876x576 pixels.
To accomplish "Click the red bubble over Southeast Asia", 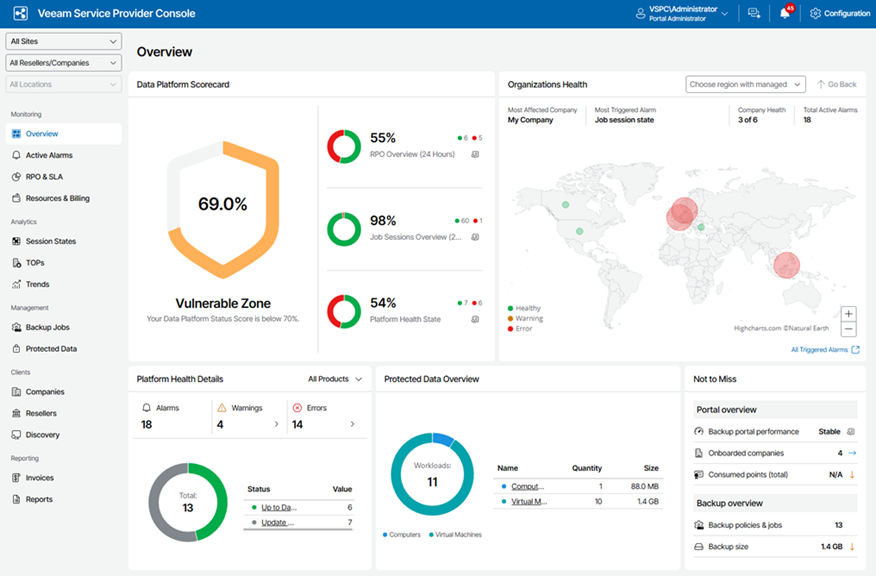I will [x=786, y=265].
